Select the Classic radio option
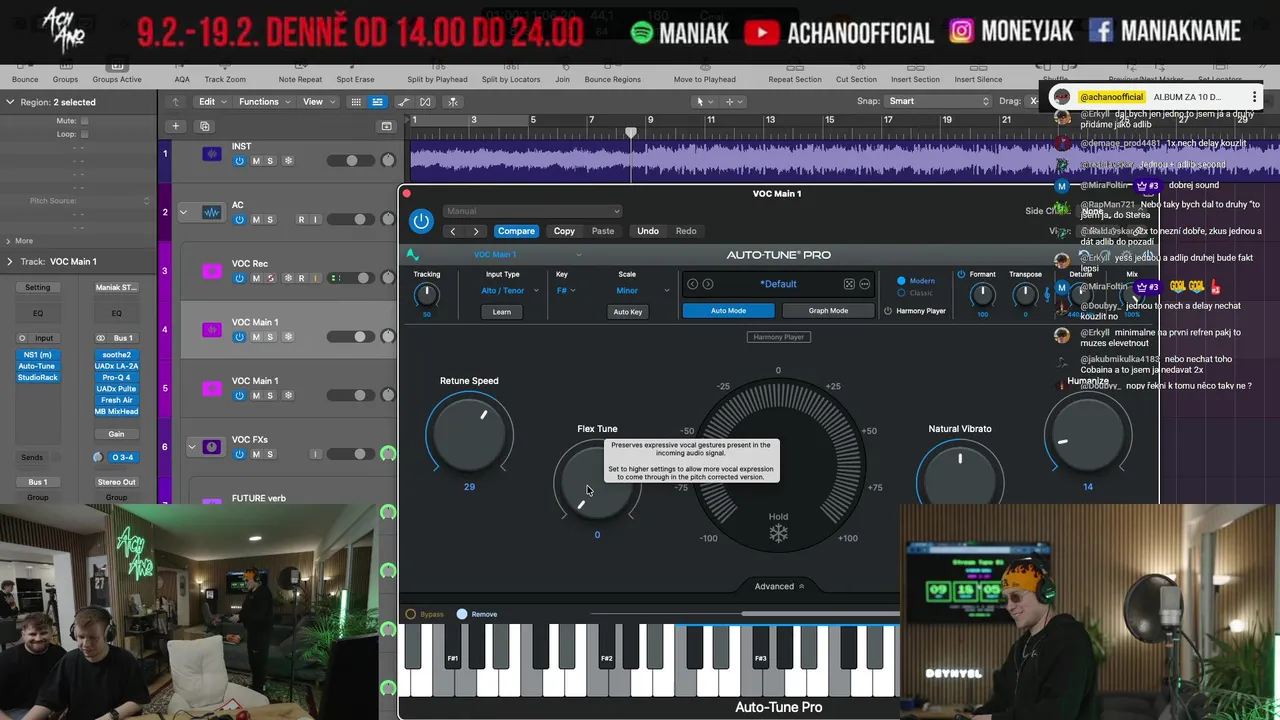This screenshot has width=1280, height=720. pyautogui.click(x=901, y=293)
